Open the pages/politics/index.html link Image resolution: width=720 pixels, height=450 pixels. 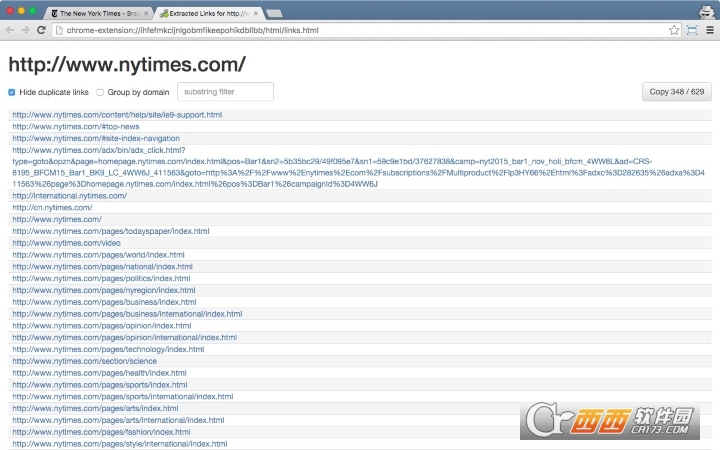click(x=101, y=279)
